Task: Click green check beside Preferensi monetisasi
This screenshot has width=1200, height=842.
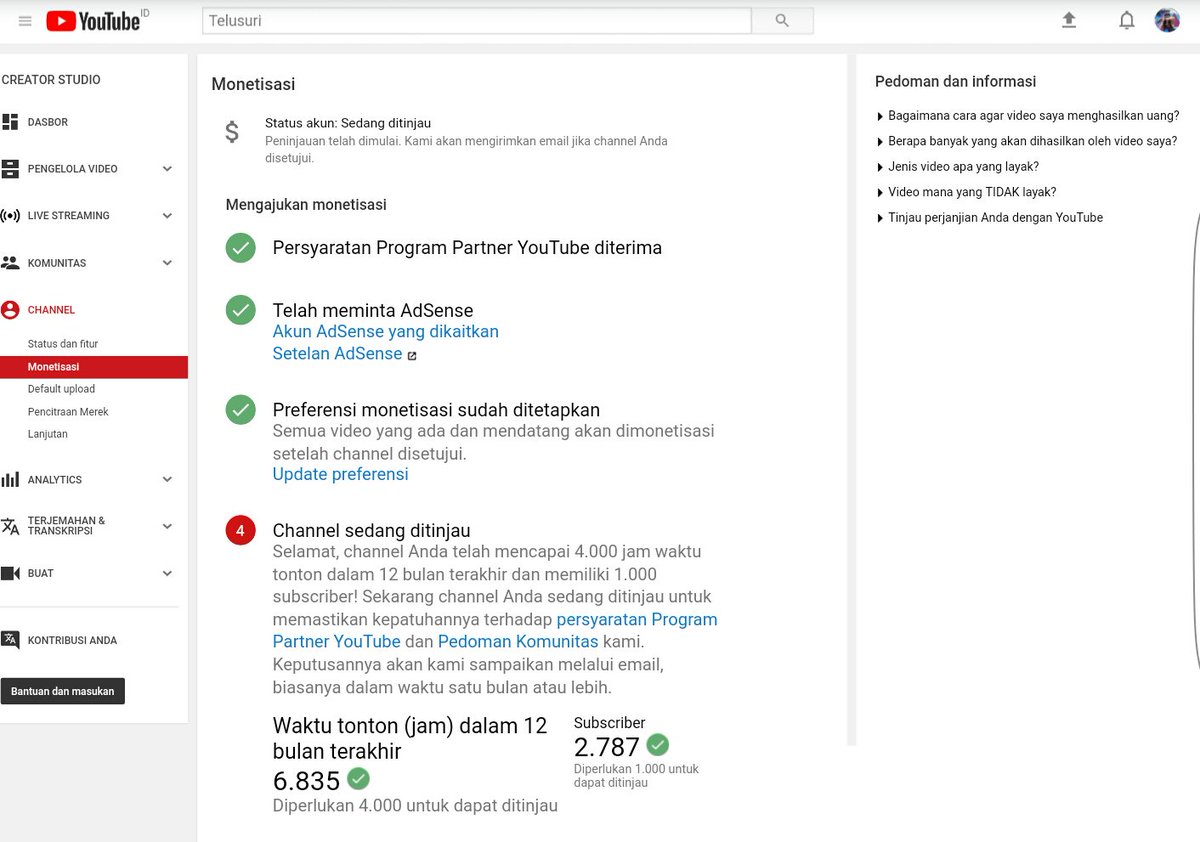Action: pos(240,409)
